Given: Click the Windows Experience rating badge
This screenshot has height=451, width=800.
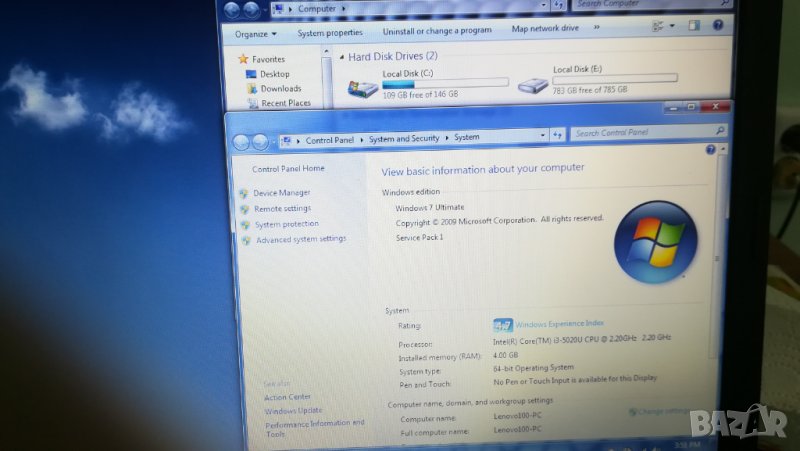Looking at the screenshot, I should pos(503,325).
